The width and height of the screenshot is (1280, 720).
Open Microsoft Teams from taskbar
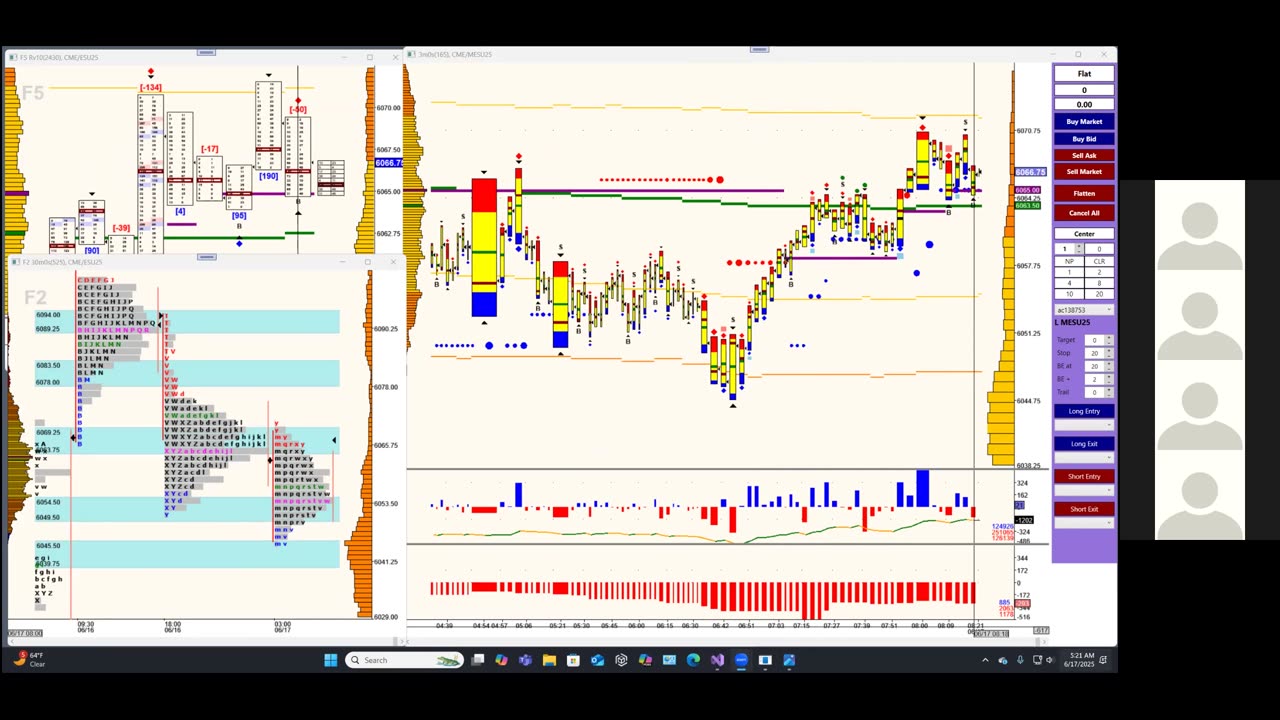point(525,660)
